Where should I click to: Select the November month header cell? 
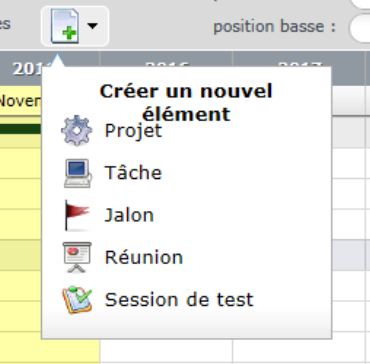click(x=21, y=100)
